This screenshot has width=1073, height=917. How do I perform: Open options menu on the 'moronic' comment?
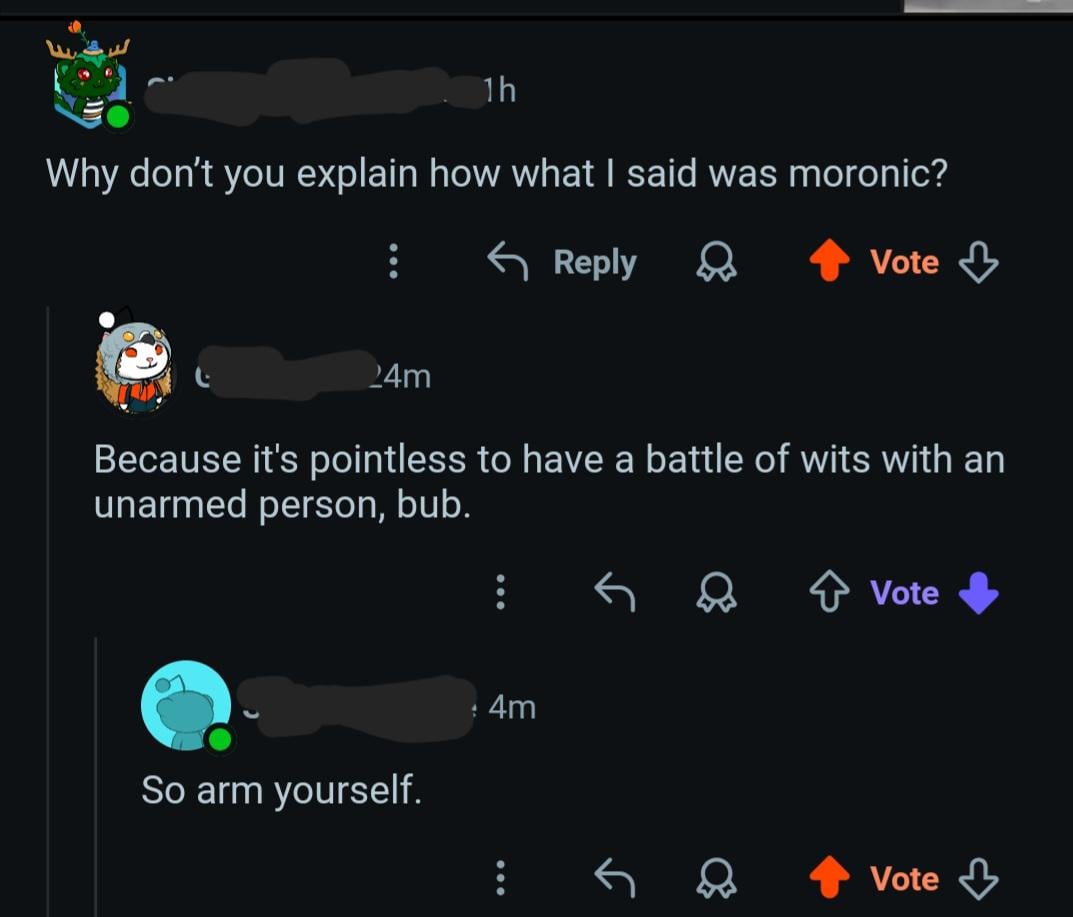click(394, 262)
